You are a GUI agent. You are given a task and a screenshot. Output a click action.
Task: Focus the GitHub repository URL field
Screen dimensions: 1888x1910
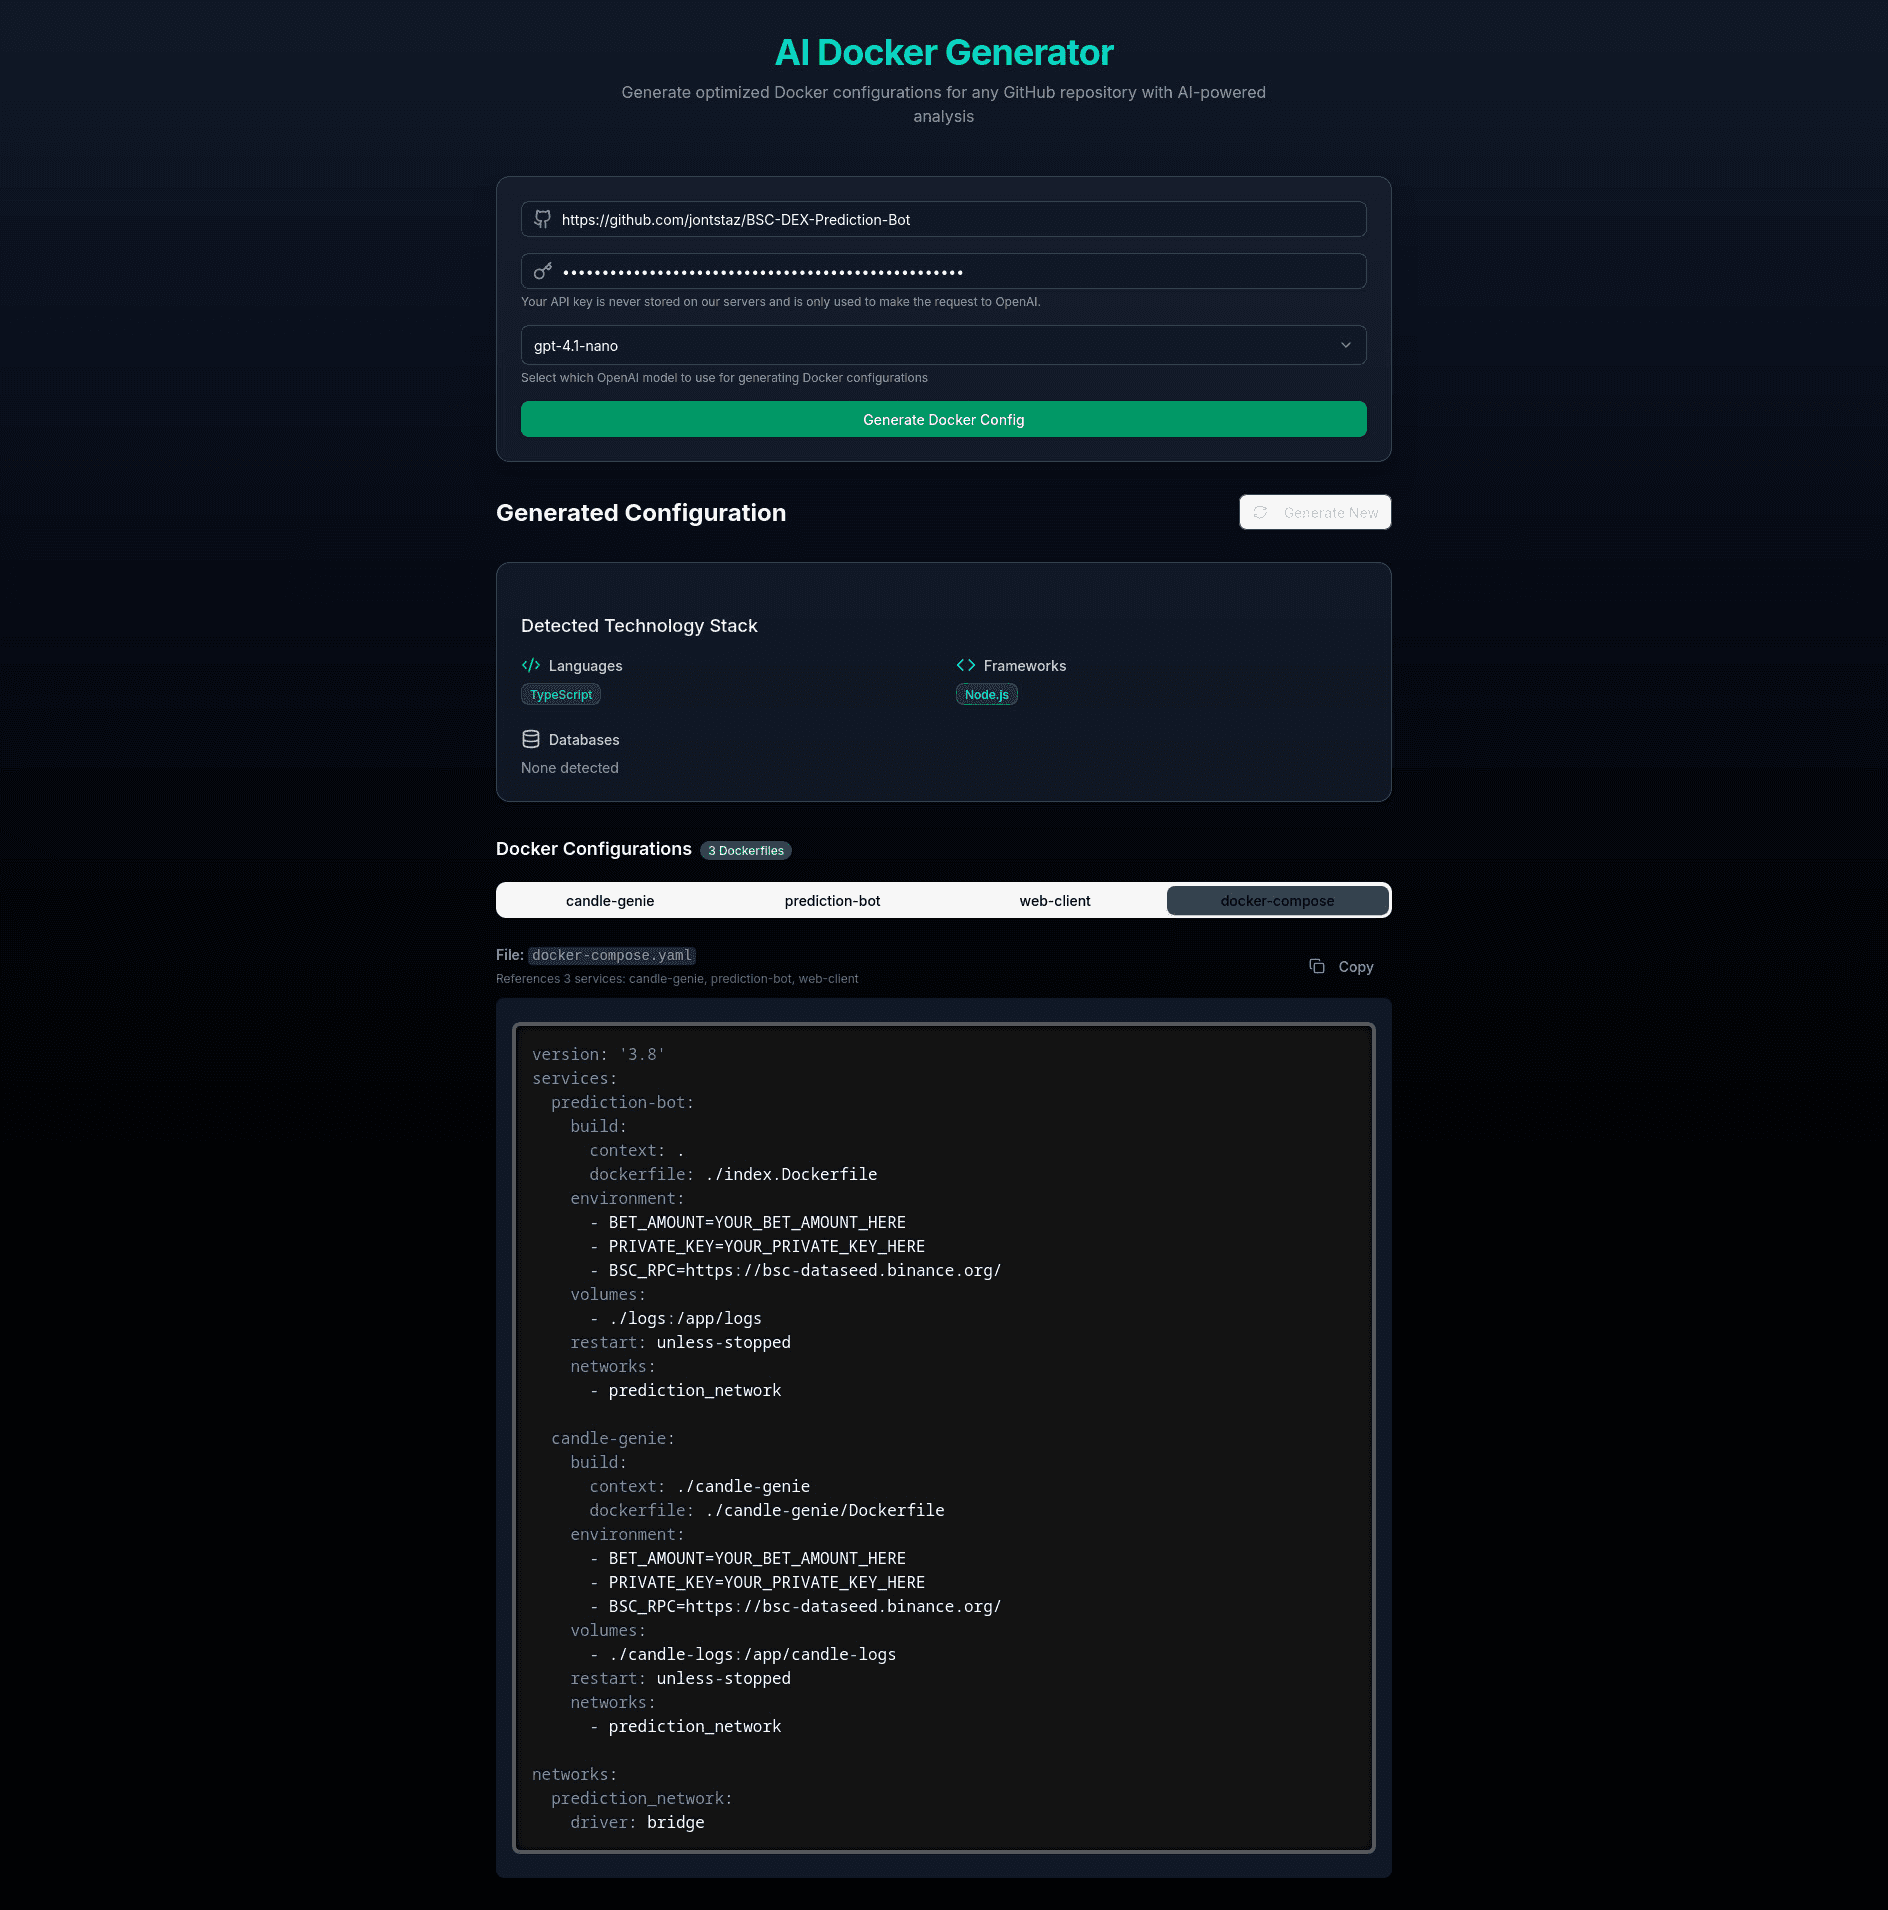943,219
